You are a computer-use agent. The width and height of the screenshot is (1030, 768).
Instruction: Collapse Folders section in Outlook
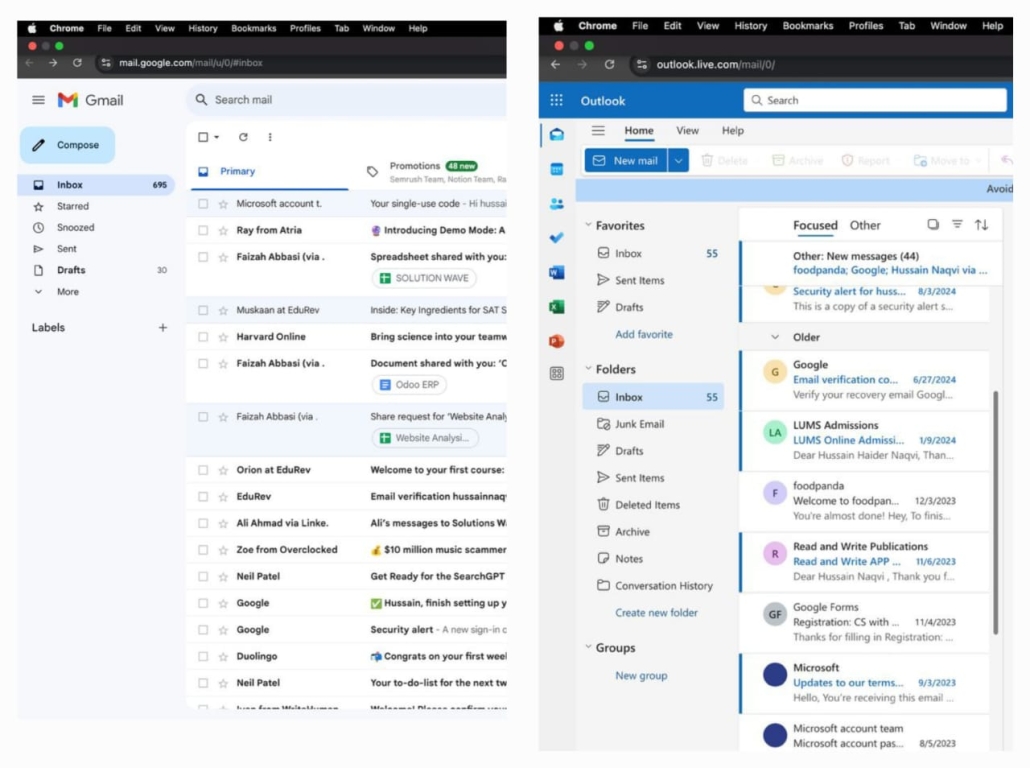click(x=589, y=369)
